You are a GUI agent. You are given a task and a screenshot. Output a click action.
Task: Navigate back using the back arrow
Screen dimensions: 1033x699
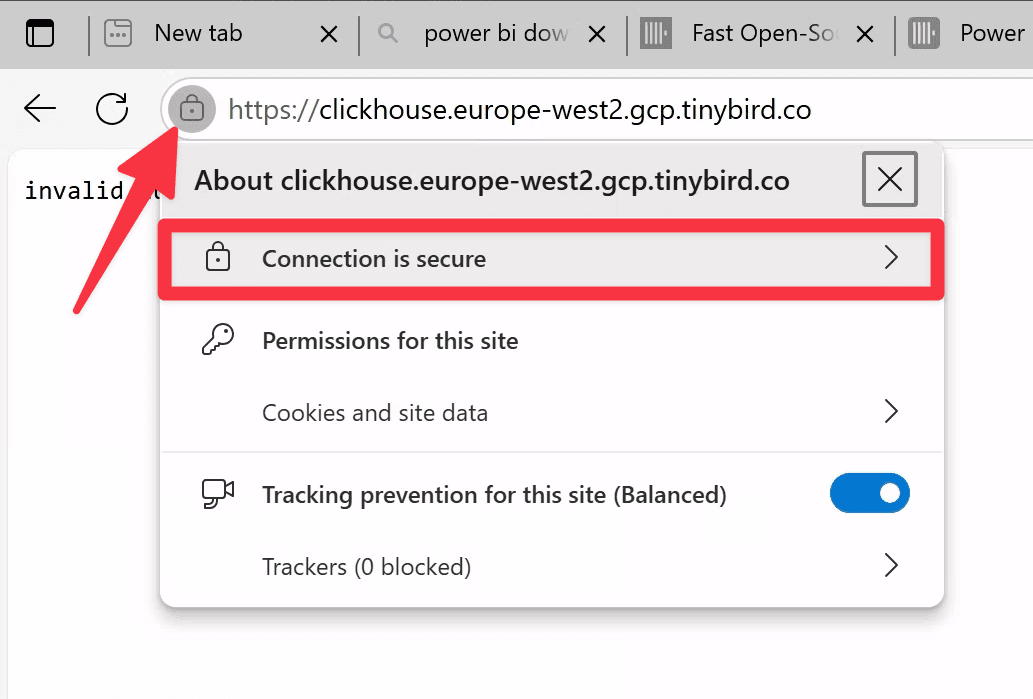click(x=39, y=110)
